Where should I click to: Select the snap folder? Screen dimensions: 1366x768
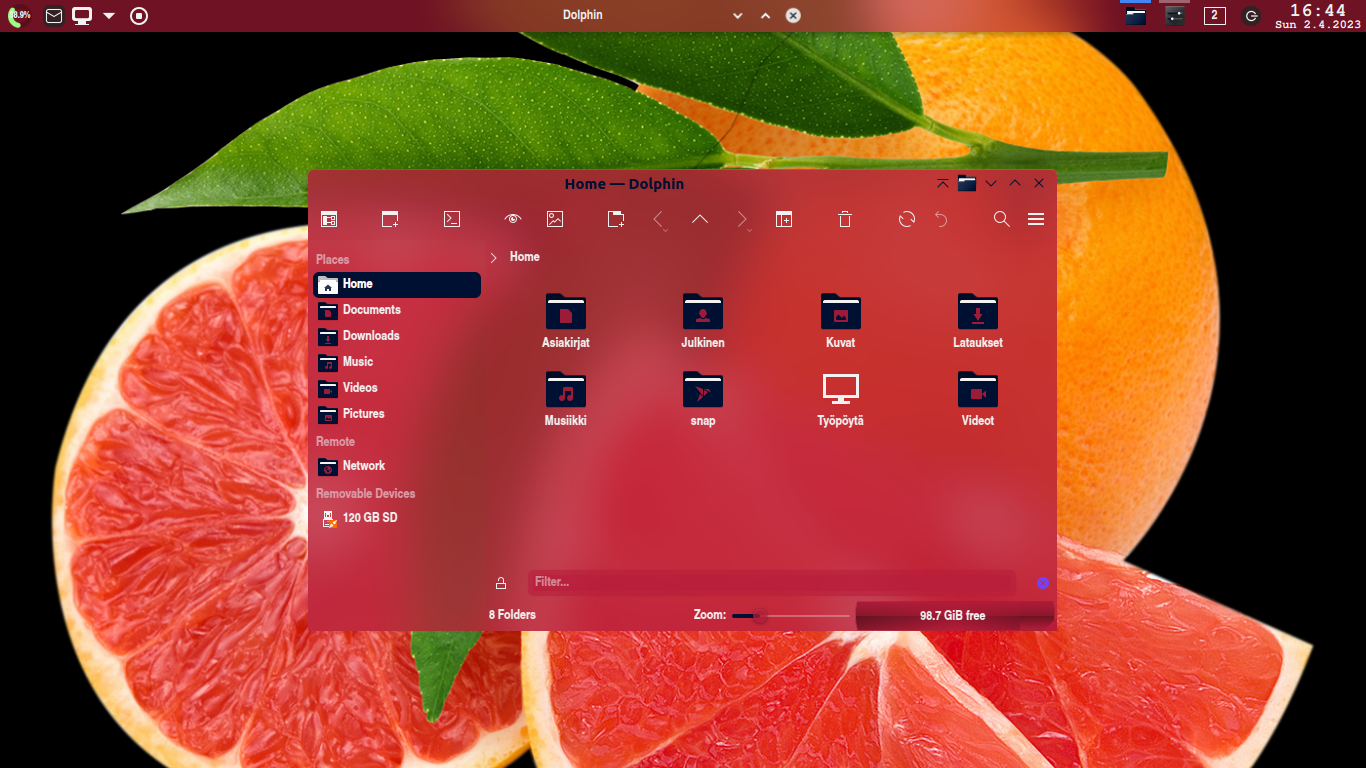[703, 399]
